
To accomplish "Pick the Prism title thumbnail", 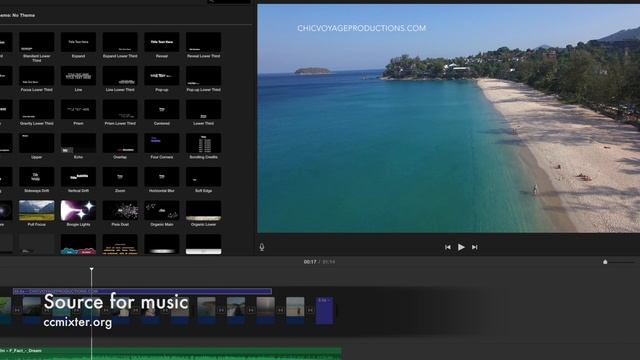I will click(x=78, y=110).
